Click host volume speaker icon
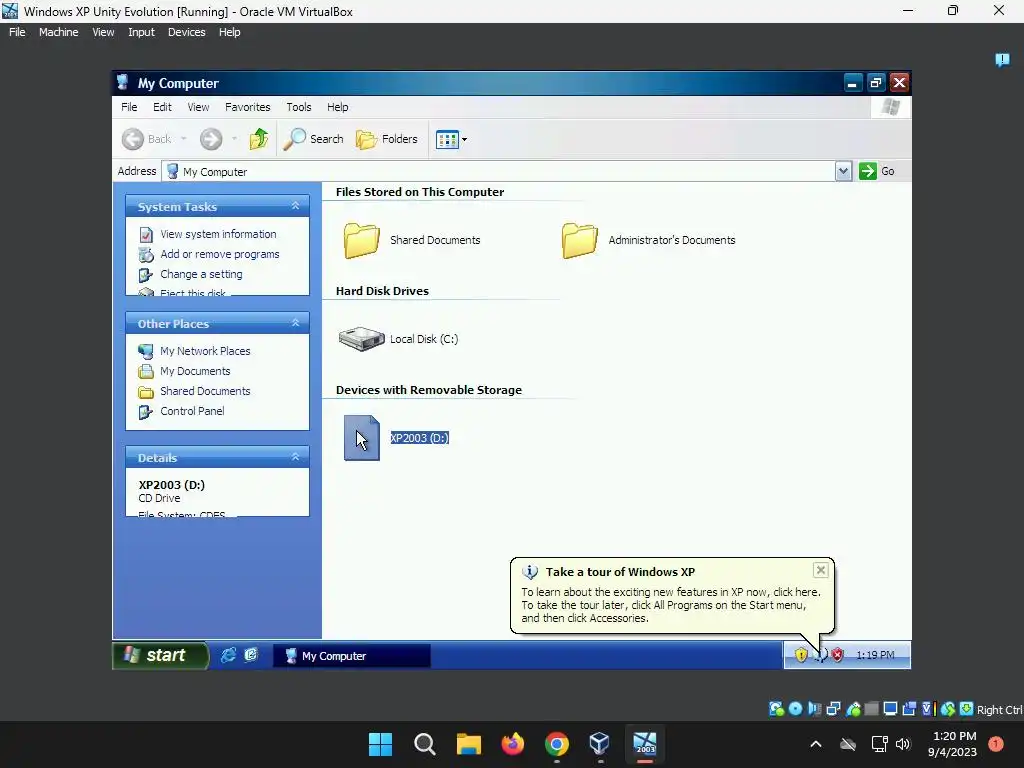This screenshot has height=768, width=1024. coord(903,744)
